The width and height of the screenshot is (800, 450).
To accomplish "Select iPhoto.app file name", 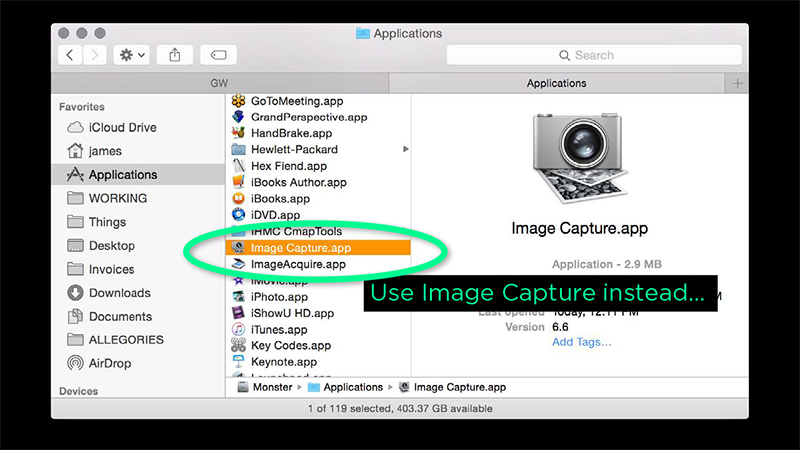I will pyautogui.click(x=279, y=297).
